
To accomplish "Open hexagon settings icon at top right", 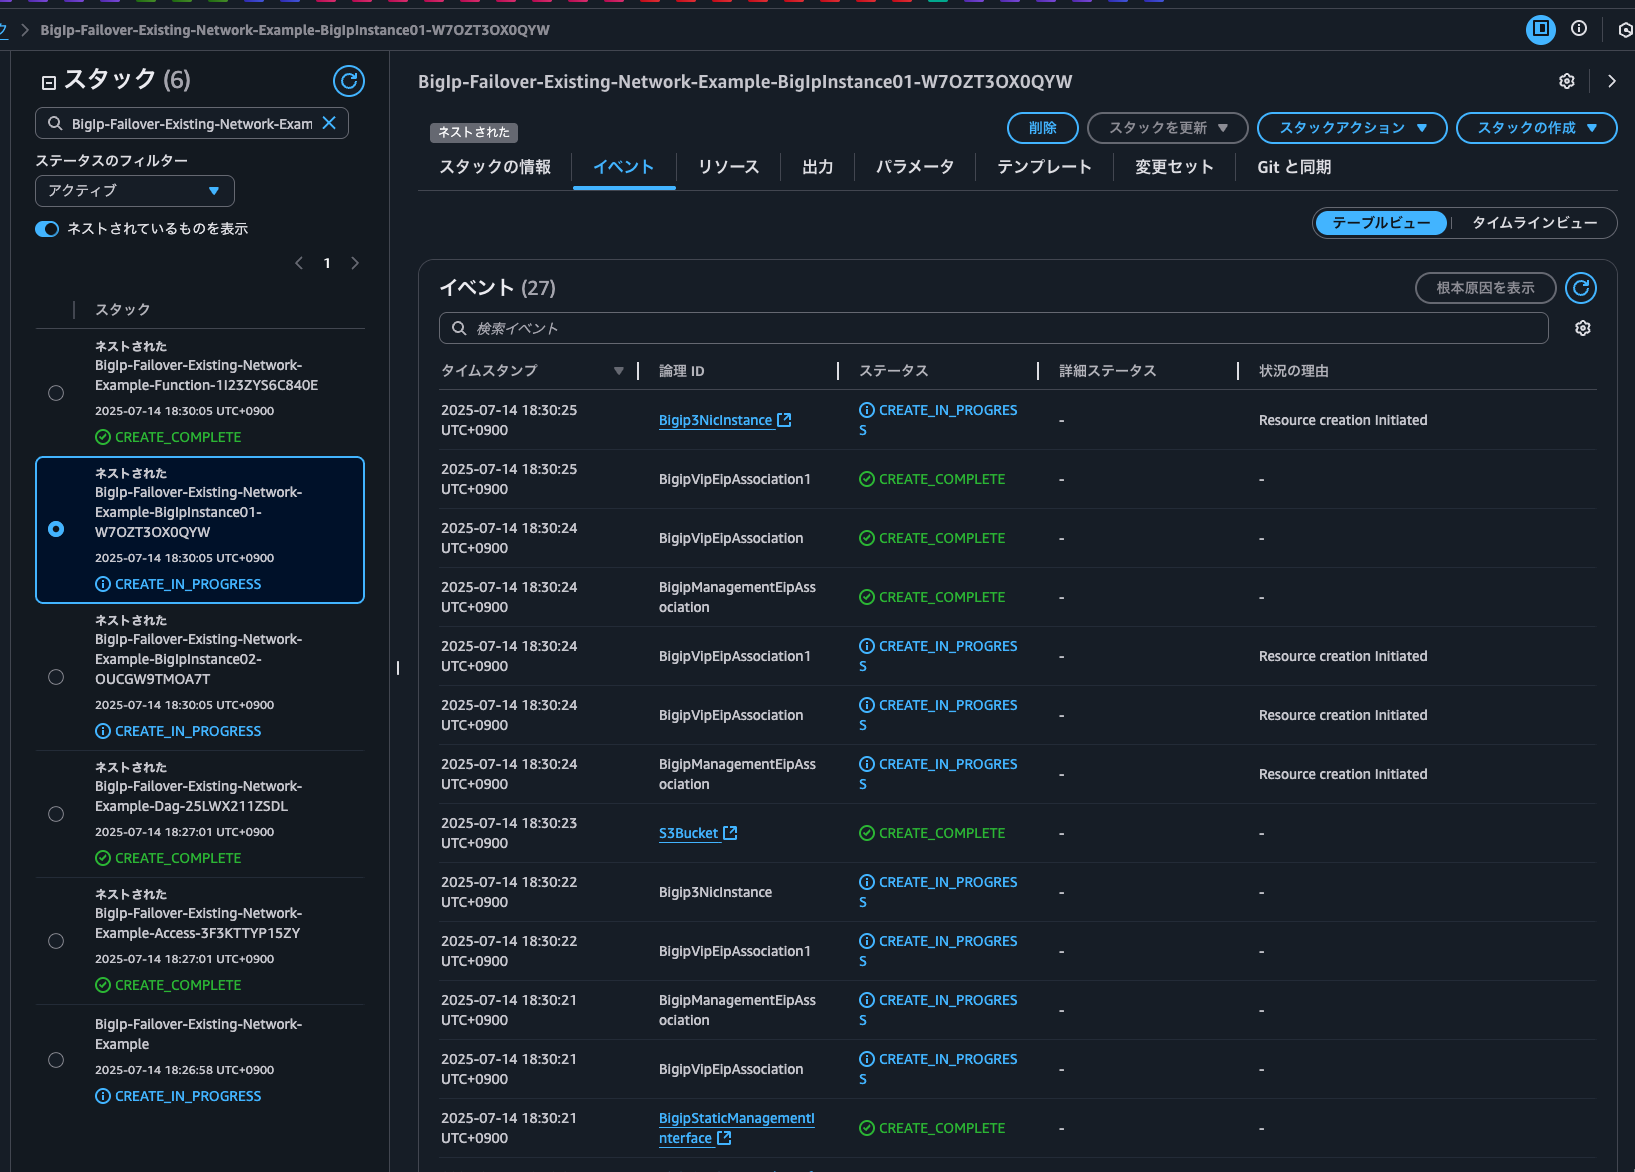I will click(x=1625, y=30).
